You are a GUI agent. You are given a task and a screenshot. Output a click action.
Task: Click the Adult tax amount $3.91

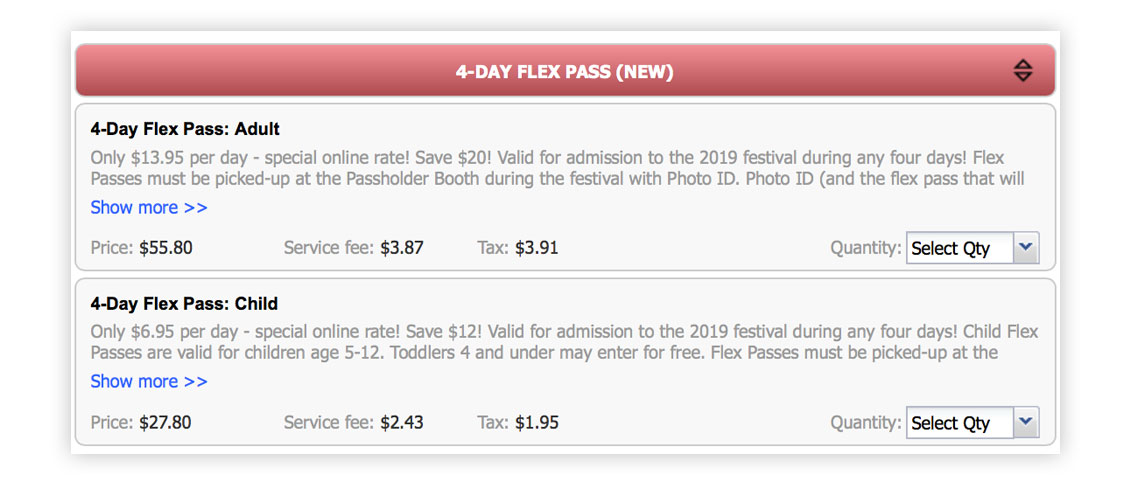click(537, 248)
